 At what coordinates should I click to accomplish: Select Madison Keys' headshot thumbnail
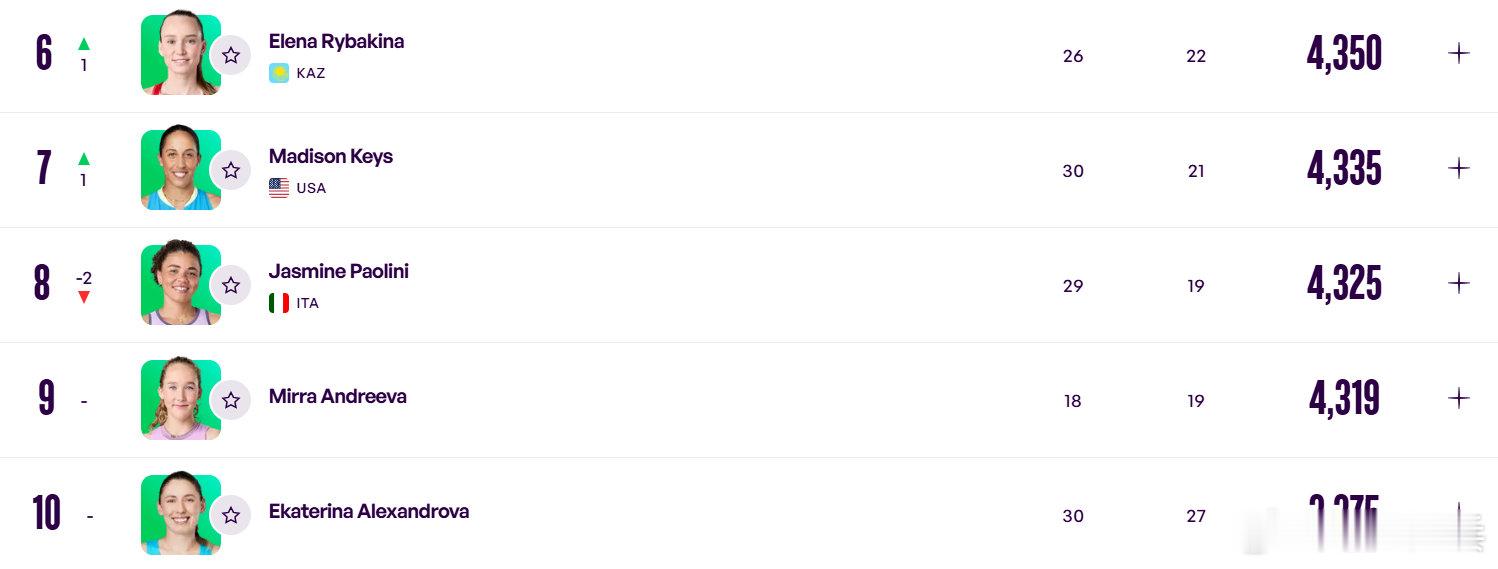pyautogui.click(x=180, y=170)
